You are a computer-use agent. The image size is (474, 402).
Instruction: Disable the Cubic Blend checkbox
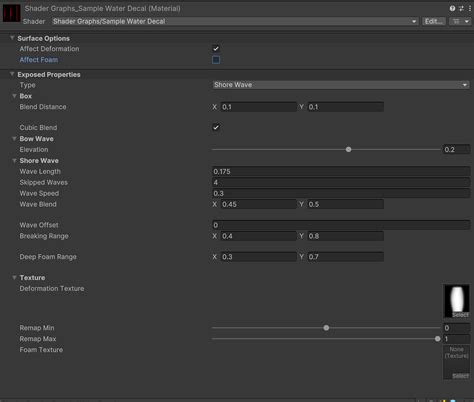(x=216, y=127)
